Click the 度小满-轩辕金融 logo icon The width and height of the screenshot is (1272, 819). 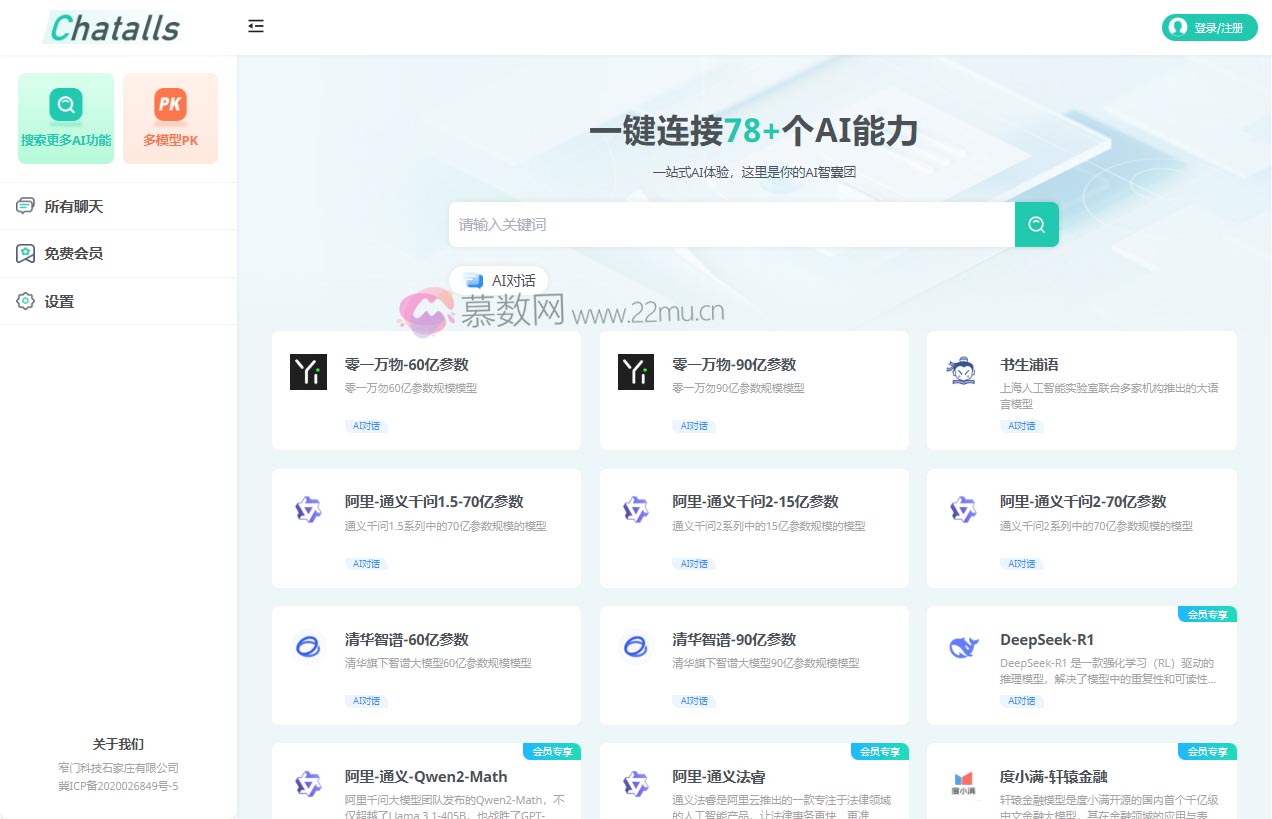pyautogui.click(x=963, y=783)
